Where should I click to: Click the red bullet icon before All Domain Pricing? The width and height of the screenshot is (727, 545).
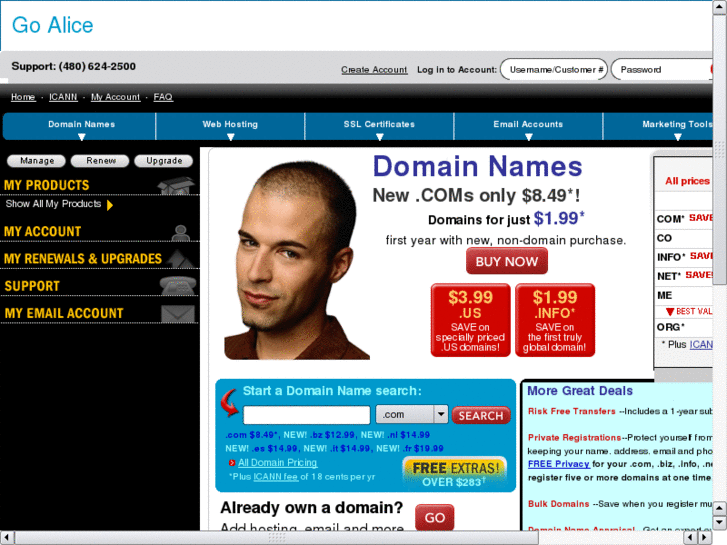click(232, 463)
